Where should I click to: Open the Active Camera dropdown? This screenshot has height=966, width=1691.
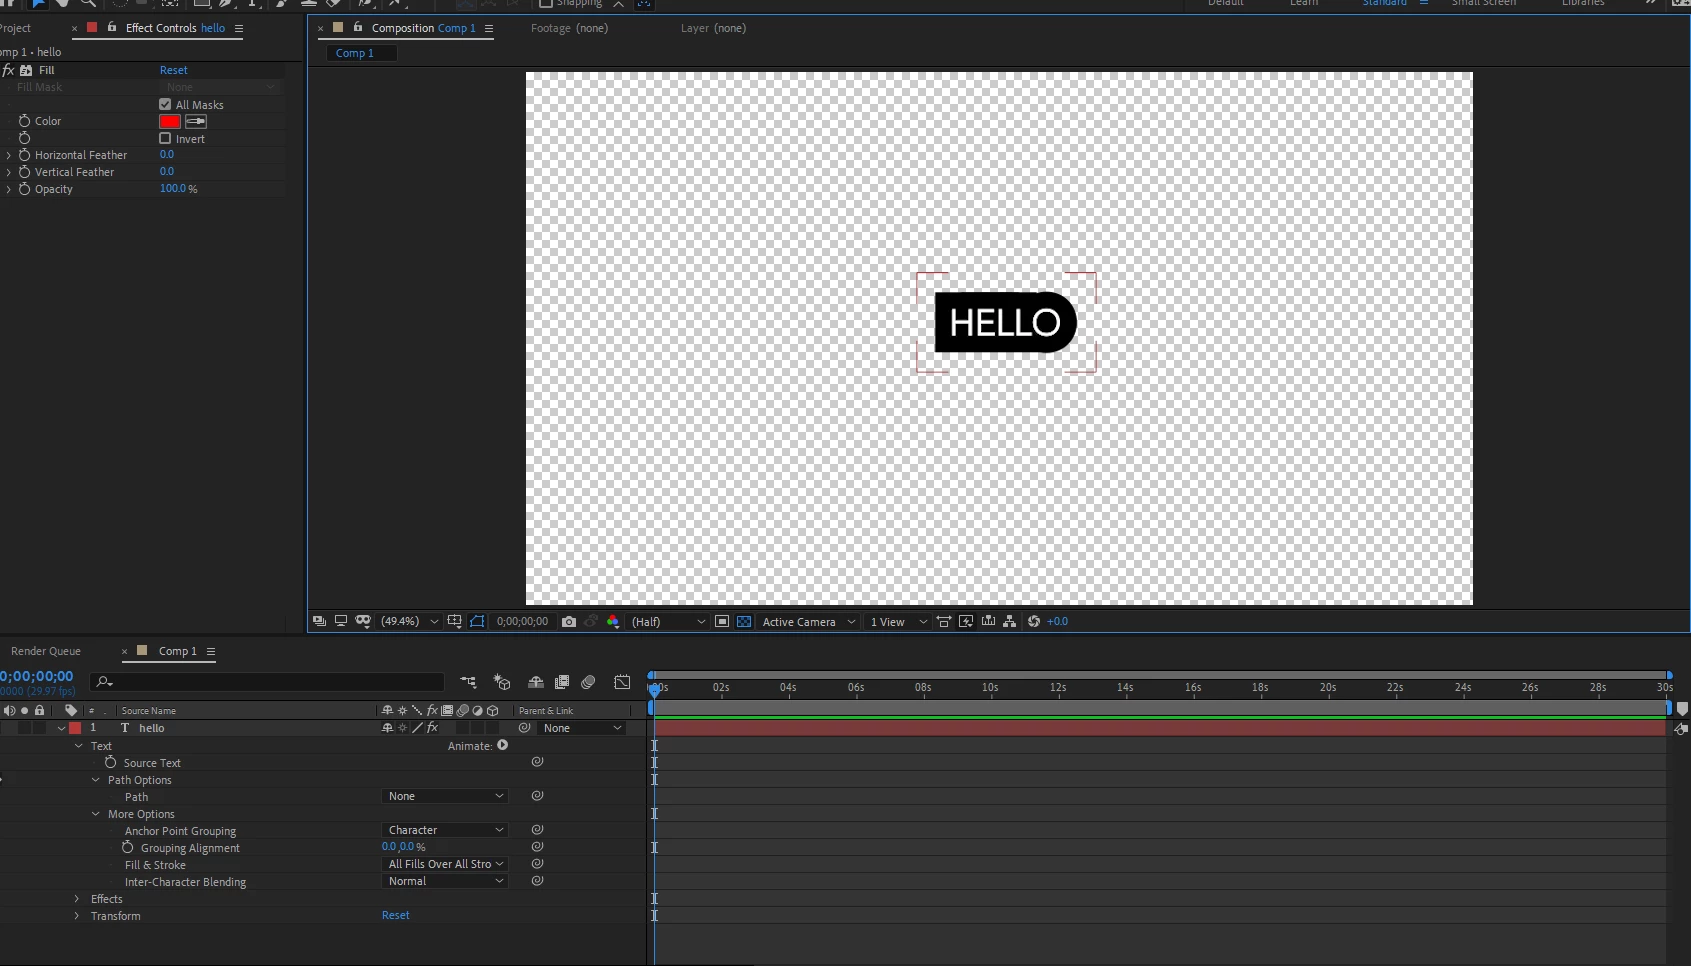pos(809,621)
